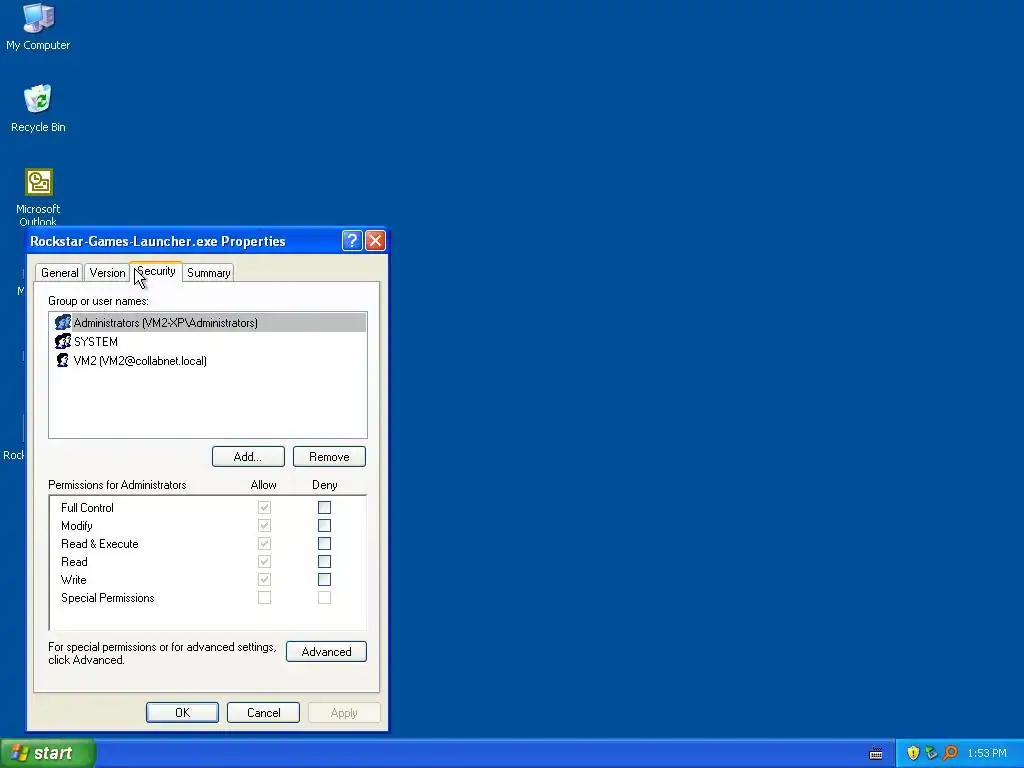Click the Read & Execute permission label
Viewport: 1024px width, 768px height.
click(99, 543)
